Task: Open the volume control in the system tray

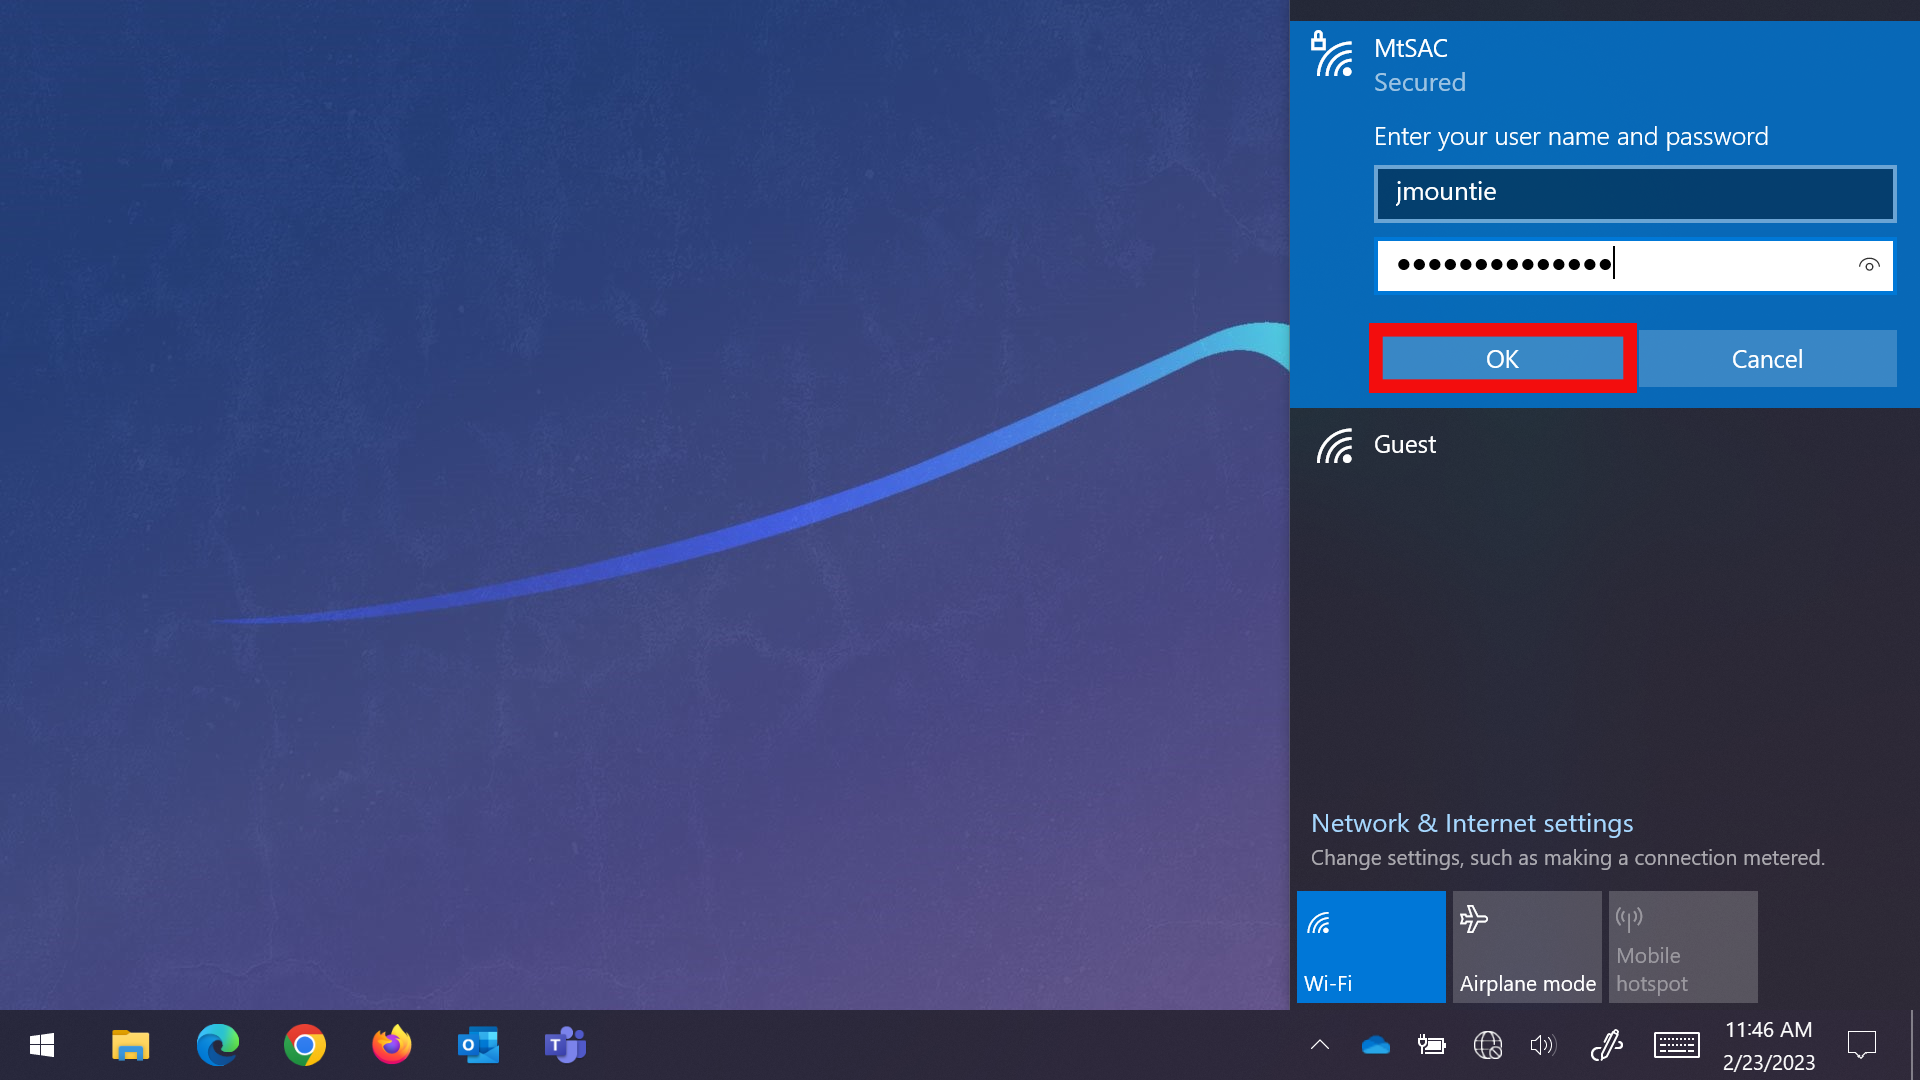Action: coord(1542,1045)
